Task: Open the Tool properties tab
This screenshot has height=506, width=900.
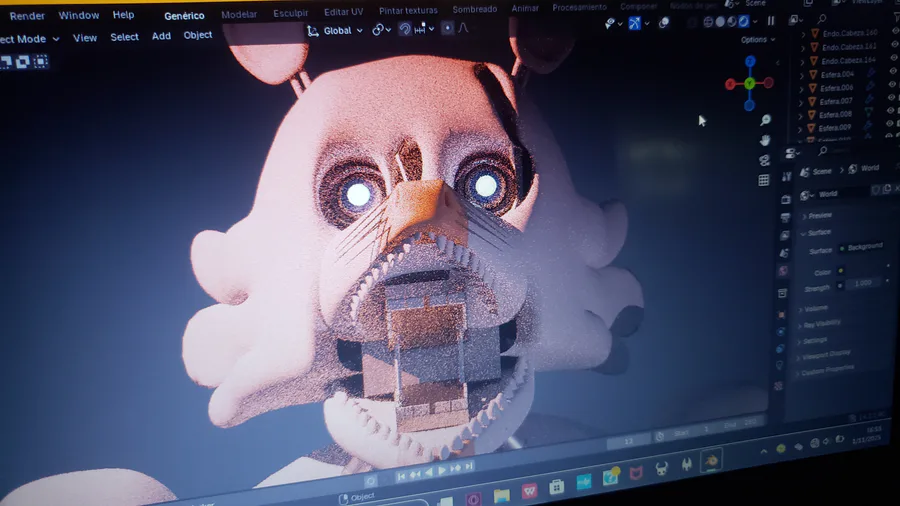Action: click(x=786, y=177)
